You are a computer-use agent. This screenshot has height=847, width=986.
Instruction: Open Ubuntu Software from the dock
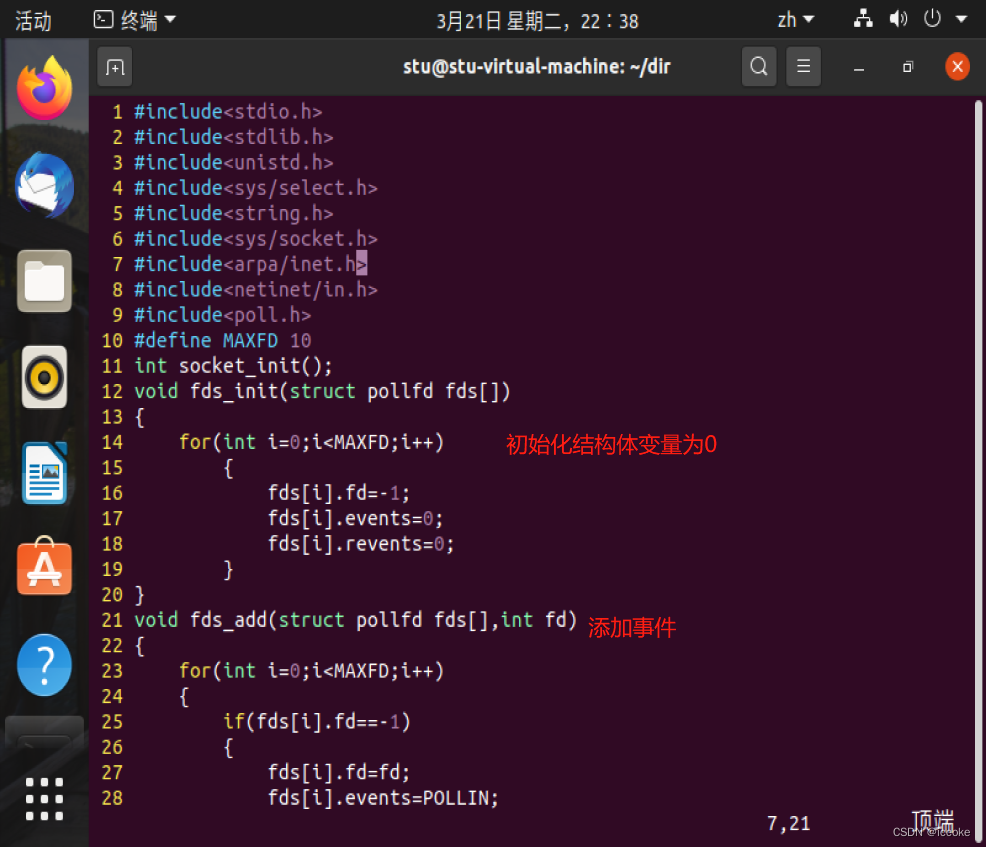[44, 567]
